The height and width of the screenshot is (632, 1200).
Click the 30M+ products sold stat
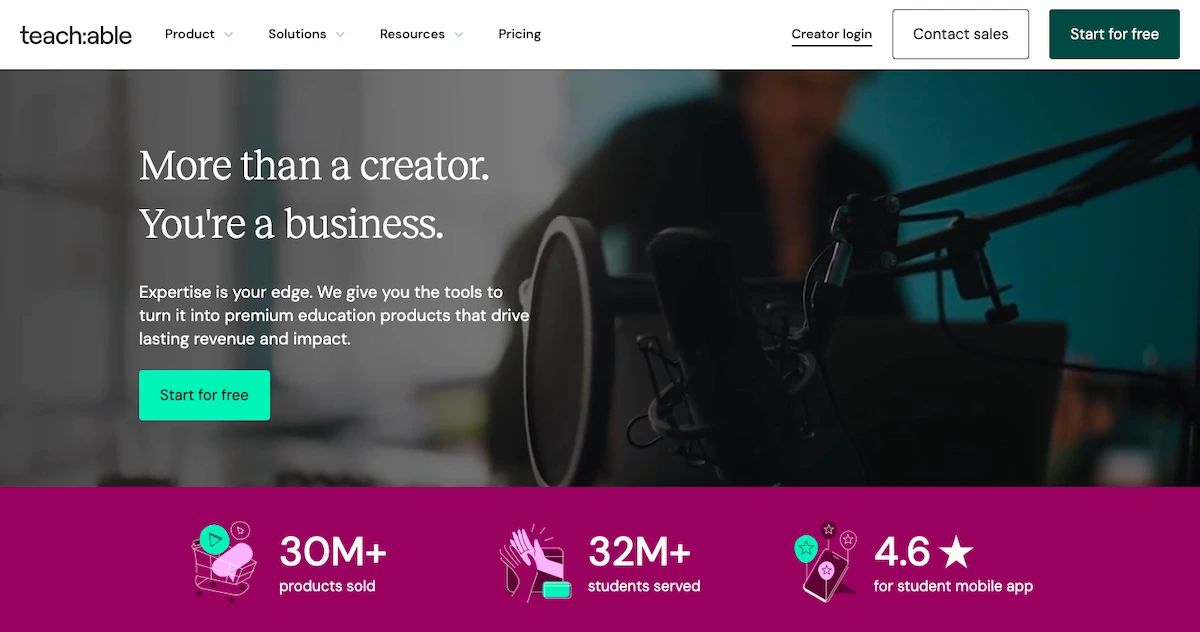tap(332, 564)
